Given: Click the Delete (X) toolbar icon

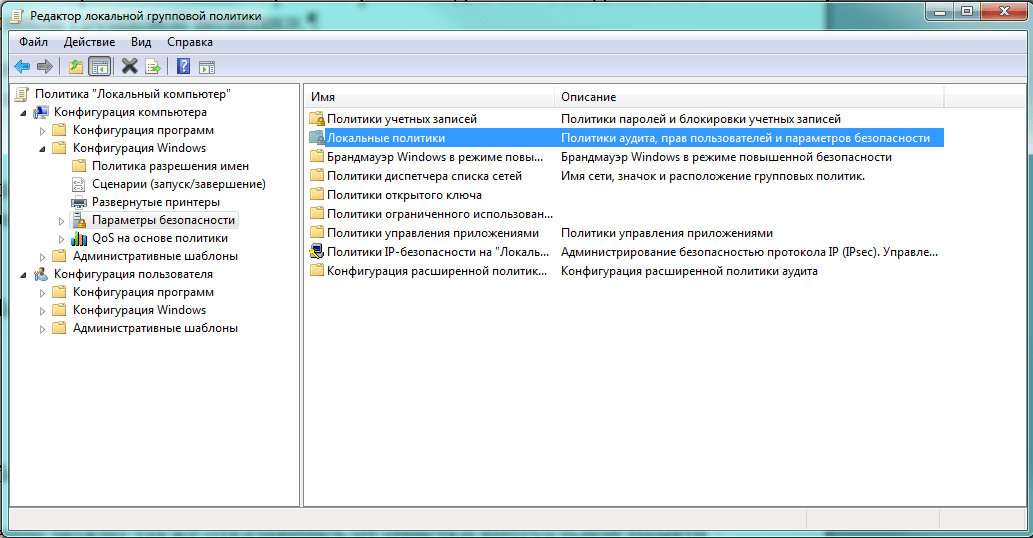Looking at the screenshot, I should pyautogui.click(x=129, y=67).
